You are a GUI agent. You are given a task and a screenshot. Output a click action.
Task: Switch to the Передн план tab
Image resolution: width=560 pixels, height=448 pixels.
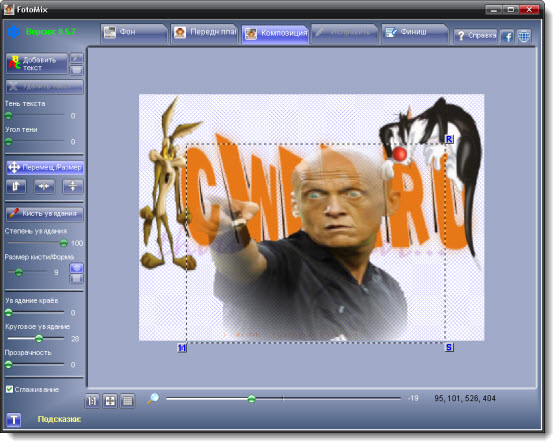204,33
